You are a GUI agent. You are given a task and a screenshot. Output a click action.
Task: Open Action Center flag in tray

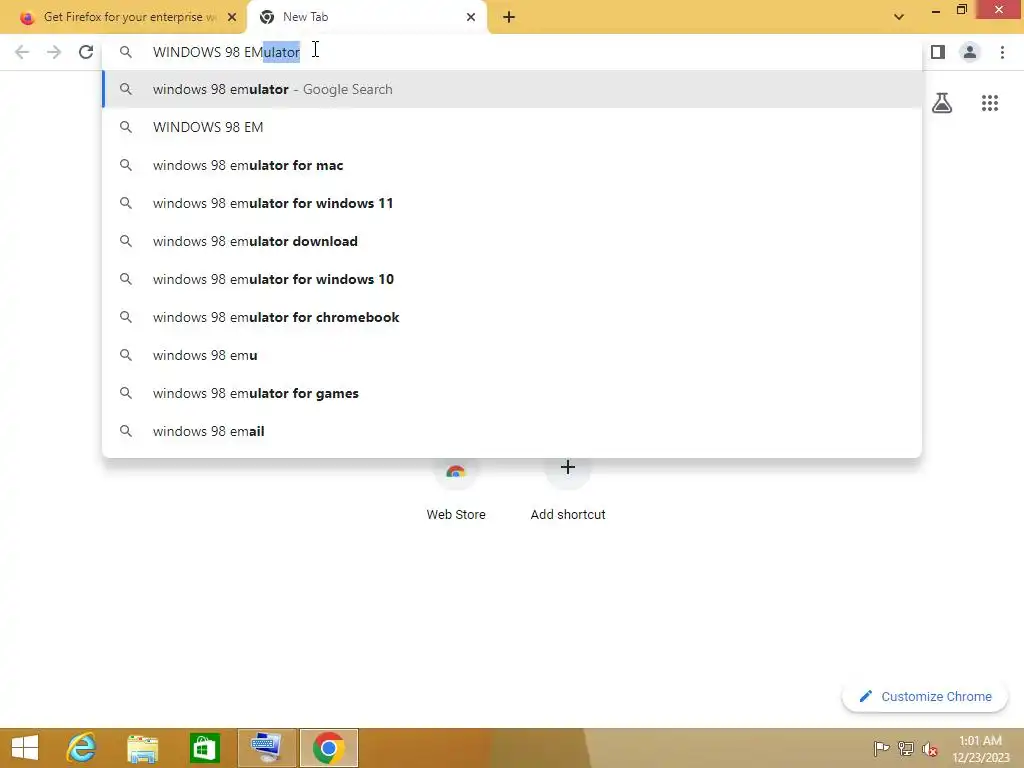[x=881, y=748]
